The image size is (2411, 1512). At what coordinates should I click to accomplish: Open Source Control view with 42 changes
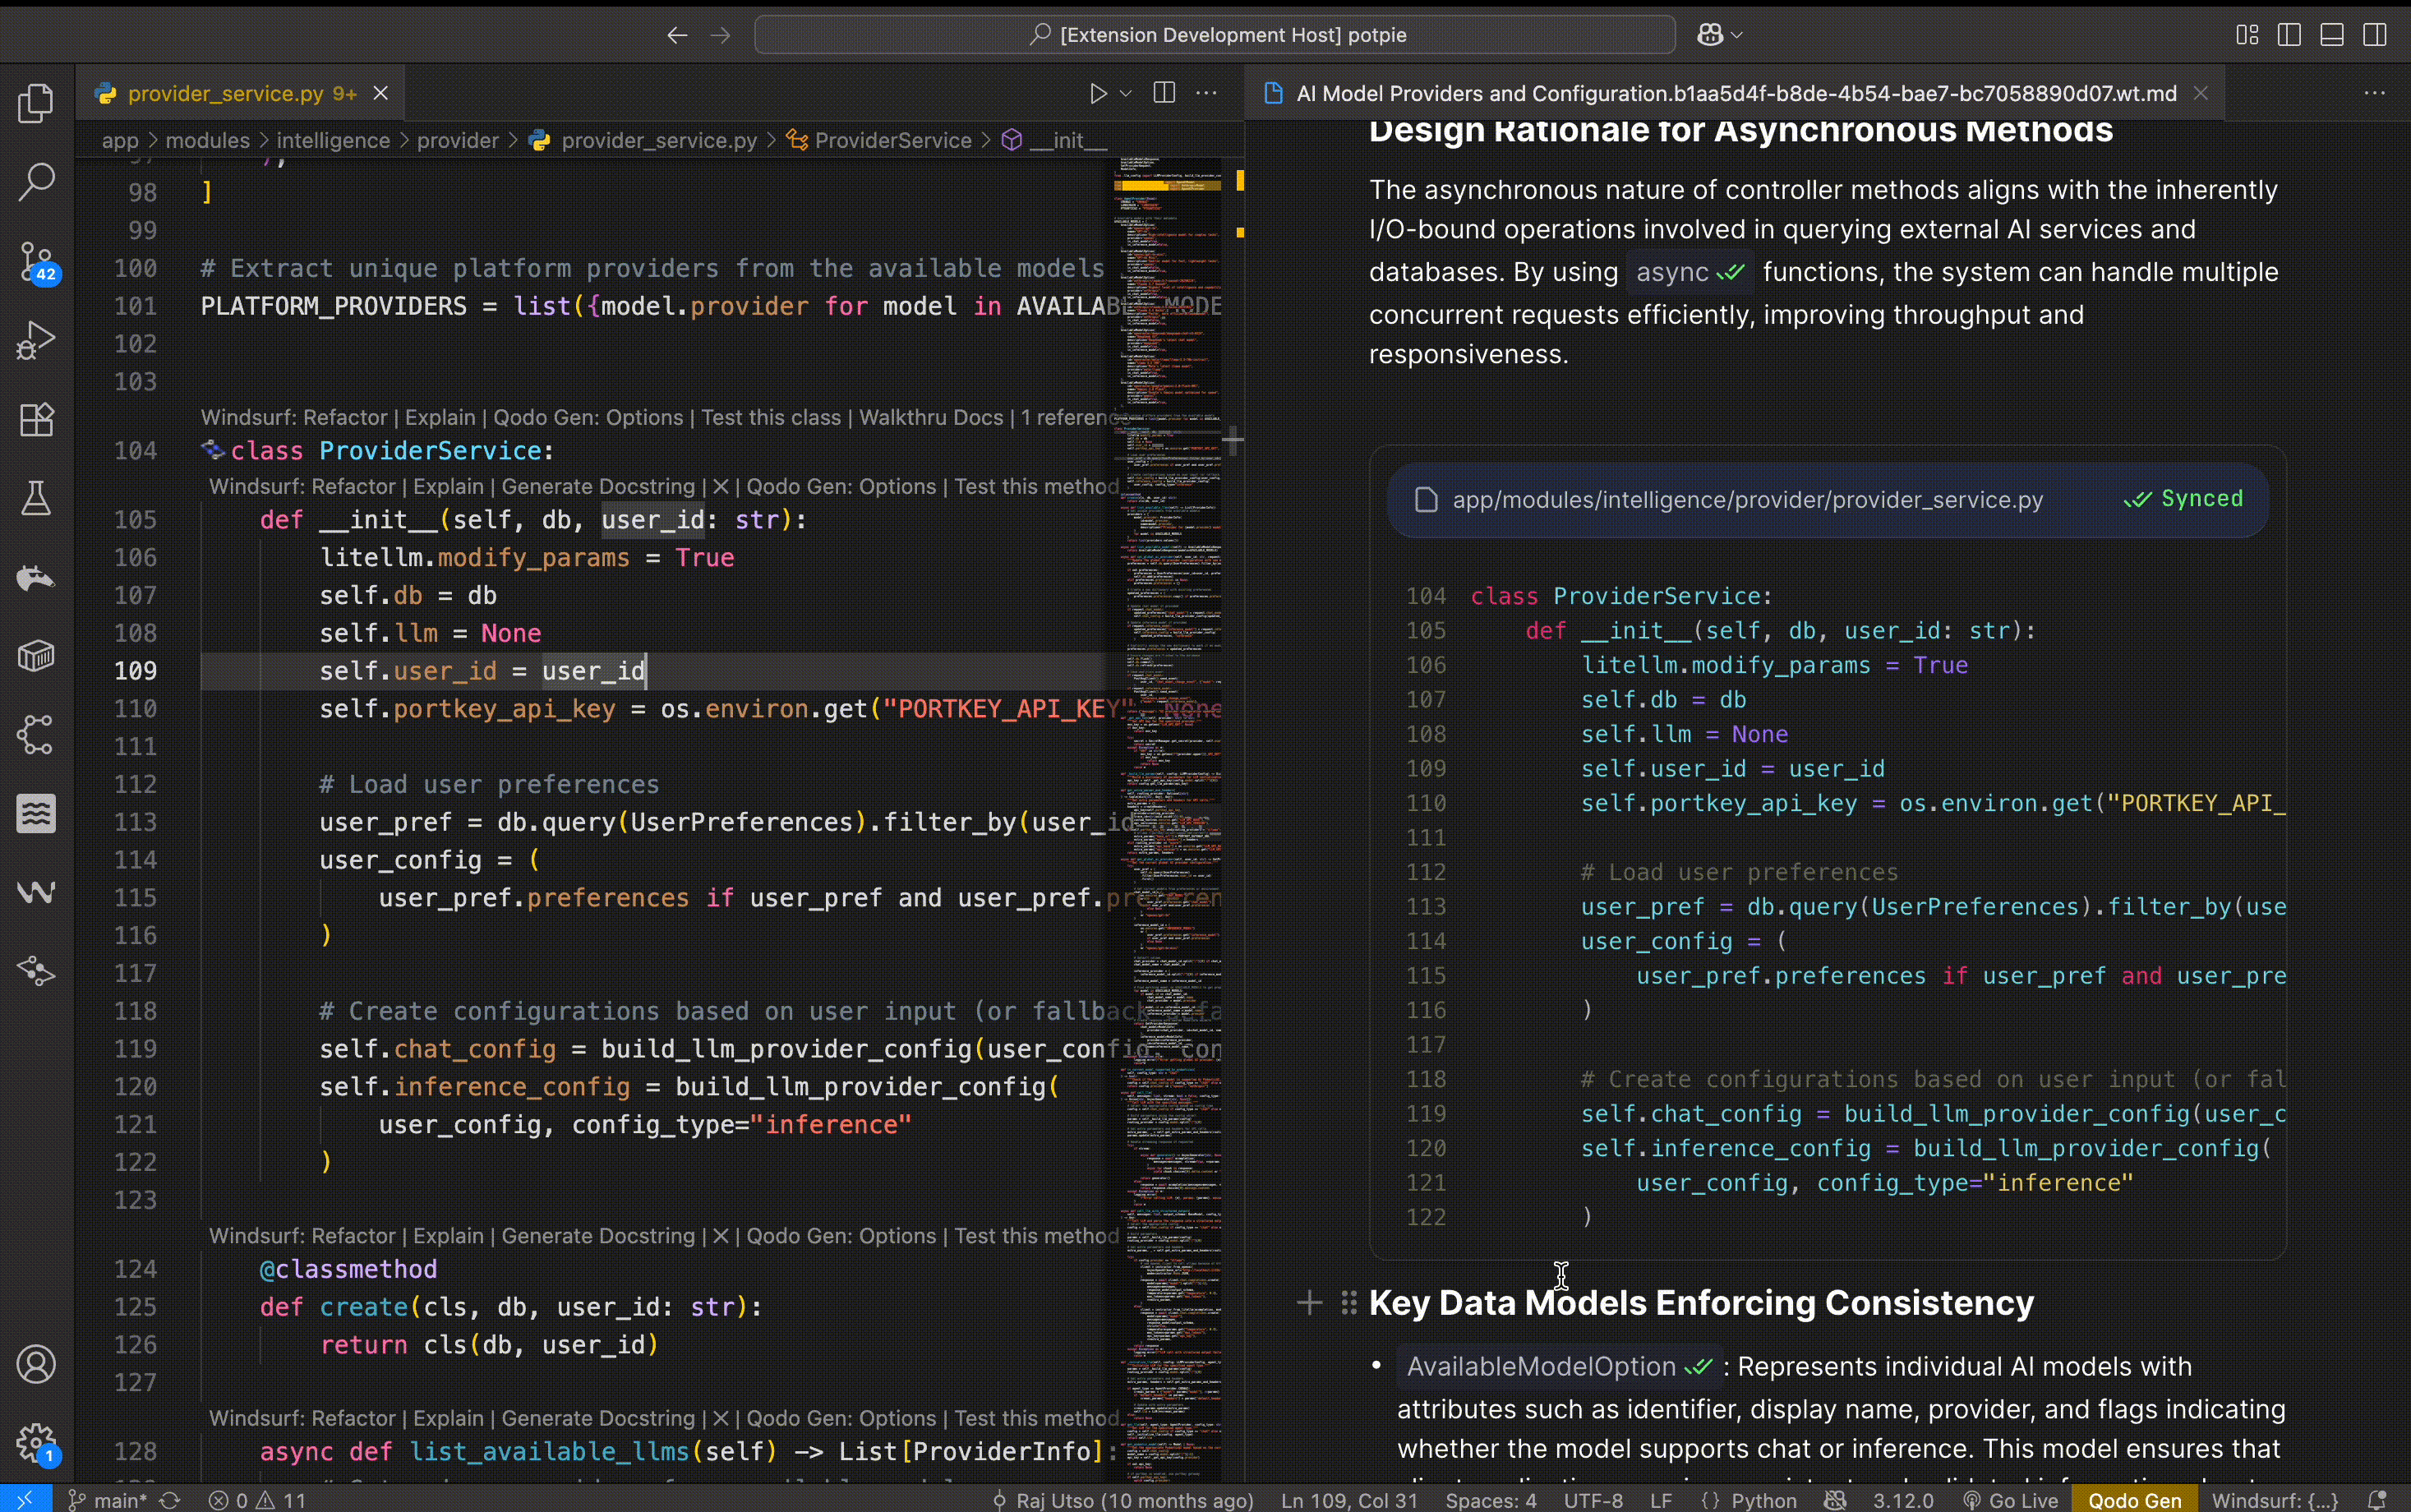(x=38, y=262)
